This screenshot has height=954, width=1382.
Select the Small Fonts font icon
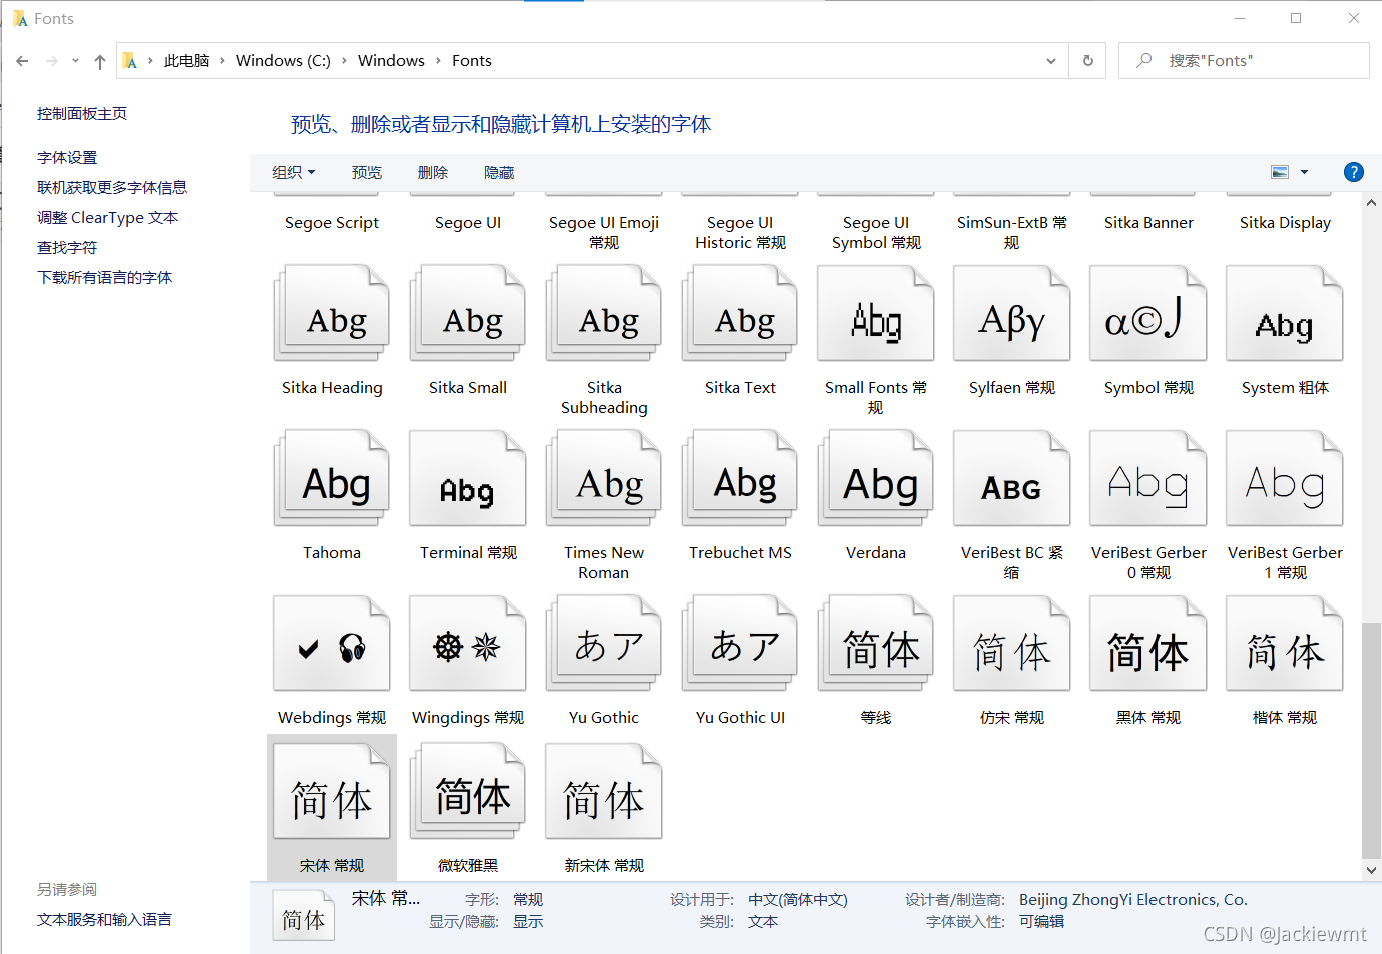876,313
